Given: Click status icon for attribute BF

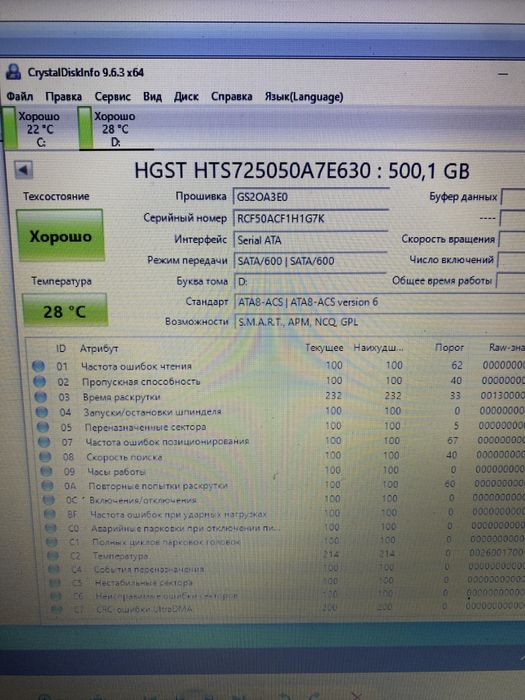Looking at the screenshot, I should [x=50, y=514].
